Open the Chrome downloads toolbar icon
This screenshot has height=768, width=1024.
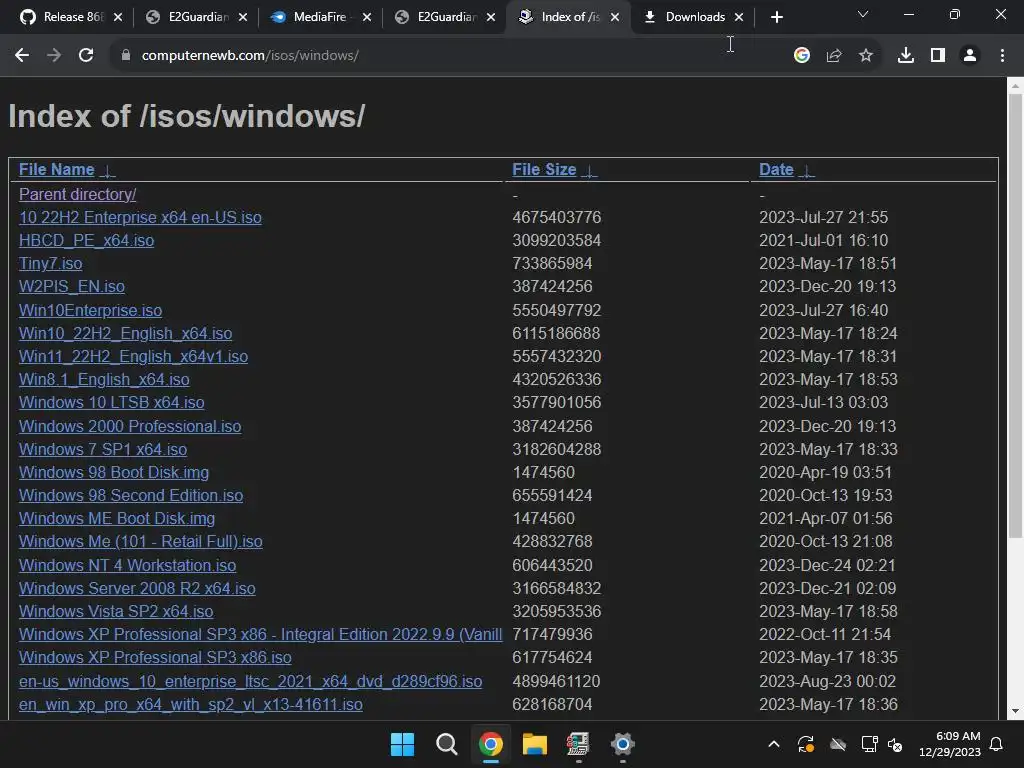pyautogui.click(x=906, y=56)
